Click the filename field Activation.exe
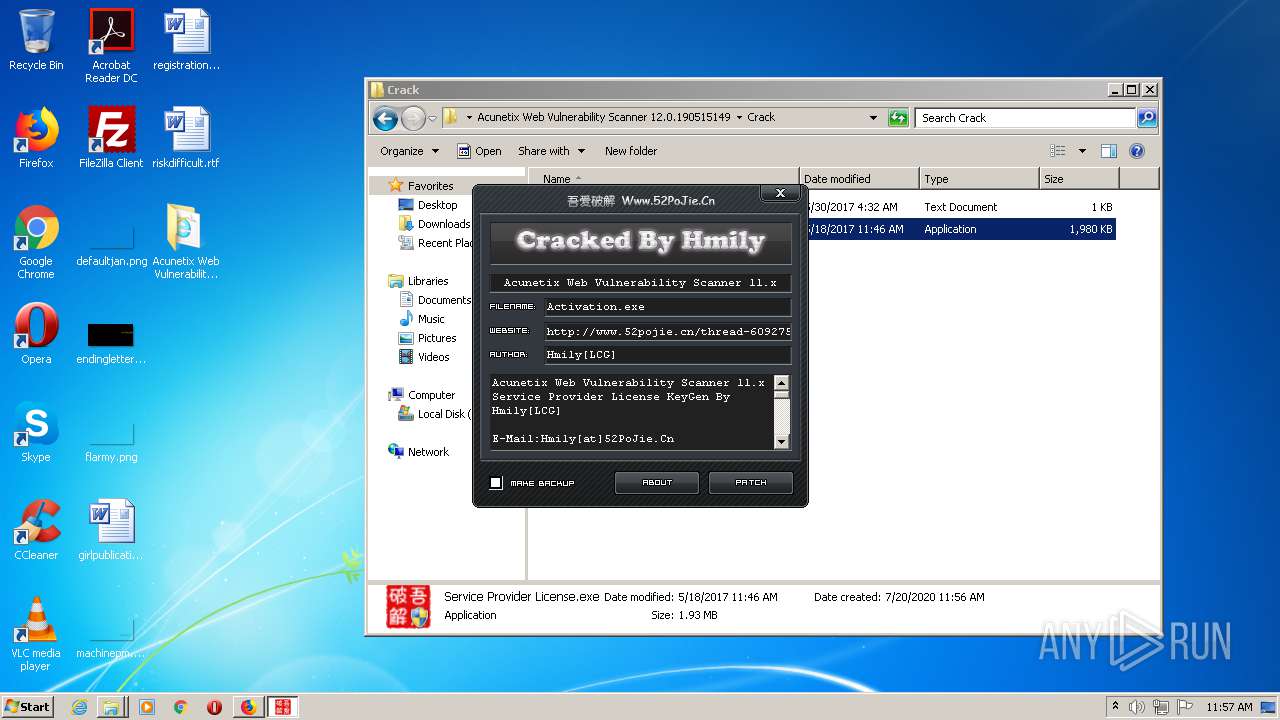 pyautogui.click(x=667, y=307)
